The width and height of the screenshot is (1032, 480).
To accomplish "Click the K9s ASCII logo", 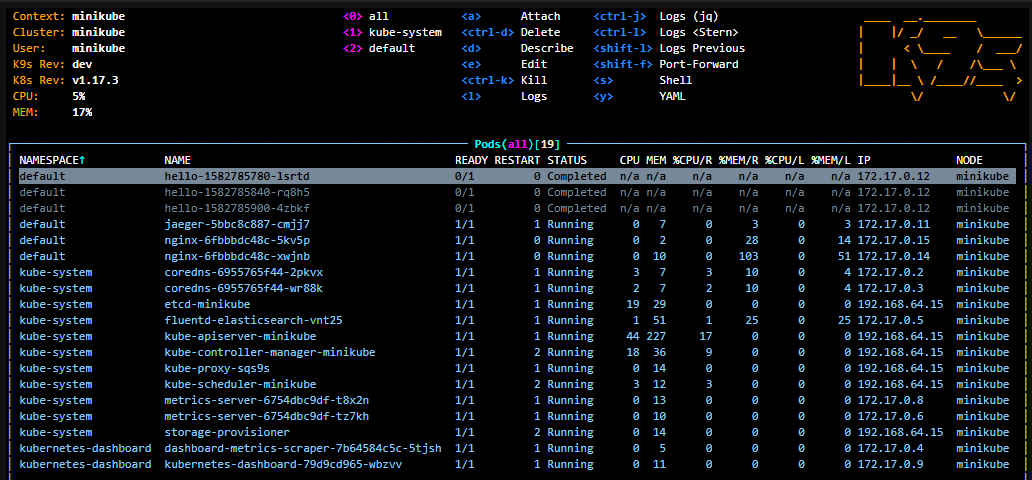I will [x=940, y=57].
